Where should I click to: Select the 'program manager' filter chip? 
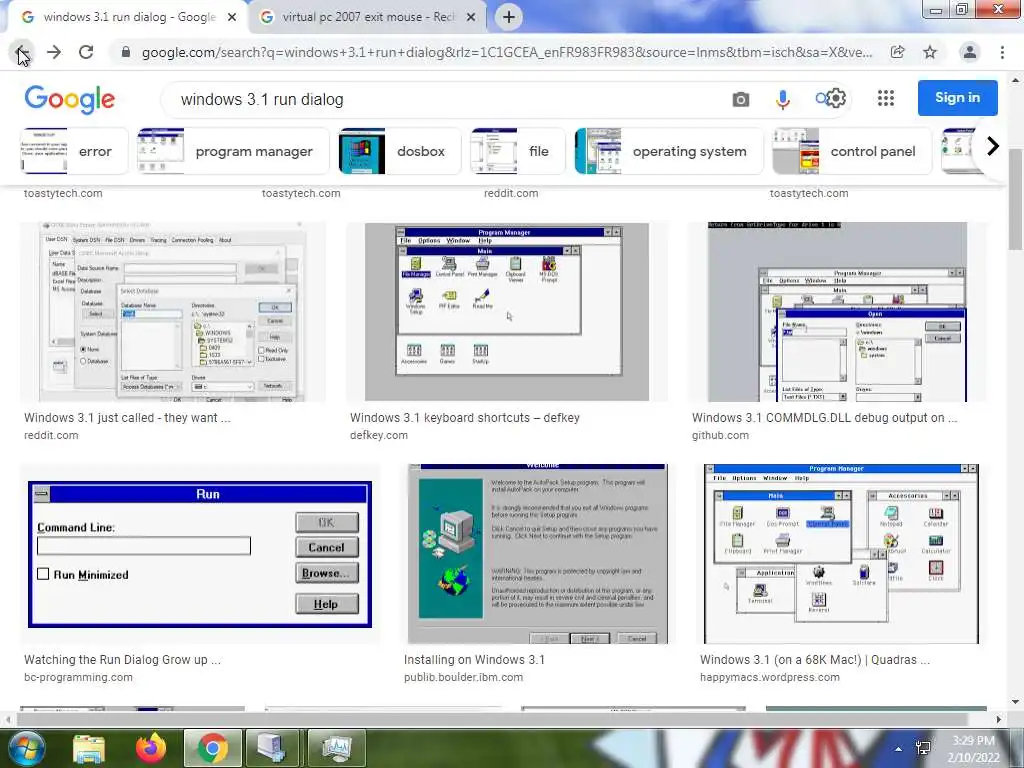[x=233, y=152]
